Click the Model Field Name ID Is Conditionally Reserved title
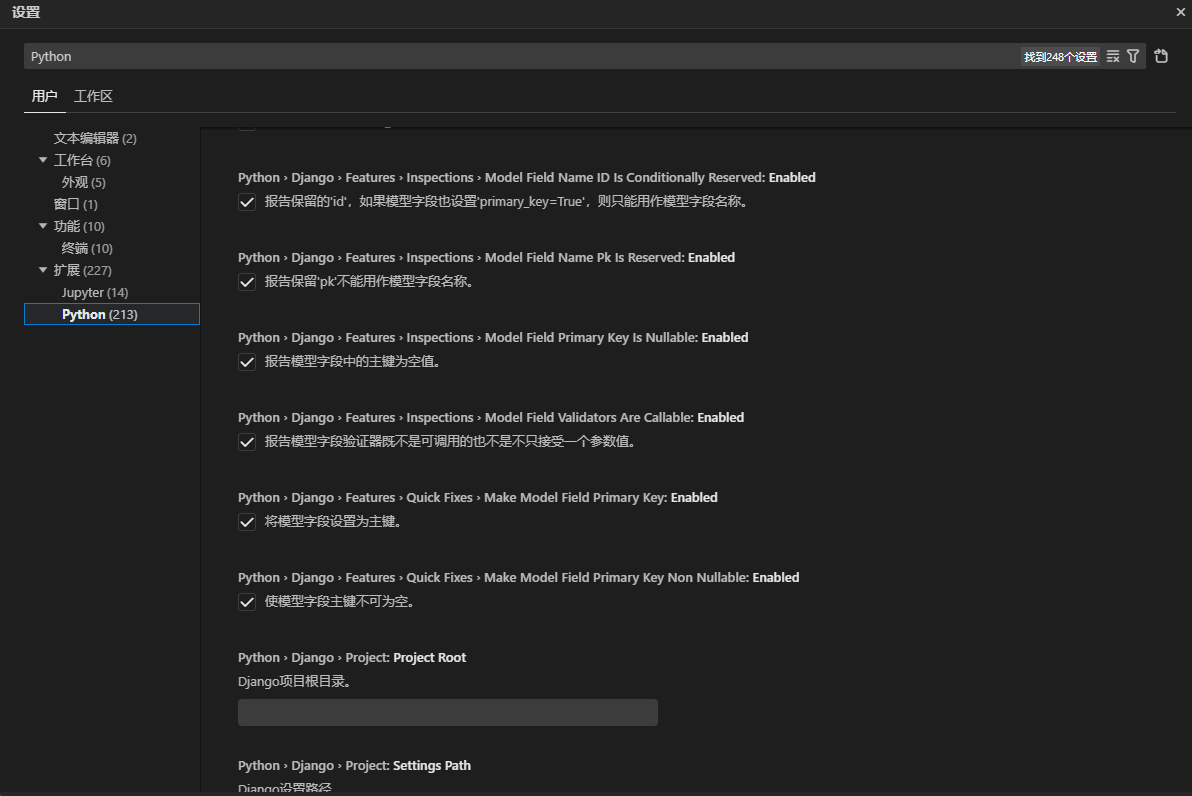The height and width of the screenshot is (796, 1192). 527,177
